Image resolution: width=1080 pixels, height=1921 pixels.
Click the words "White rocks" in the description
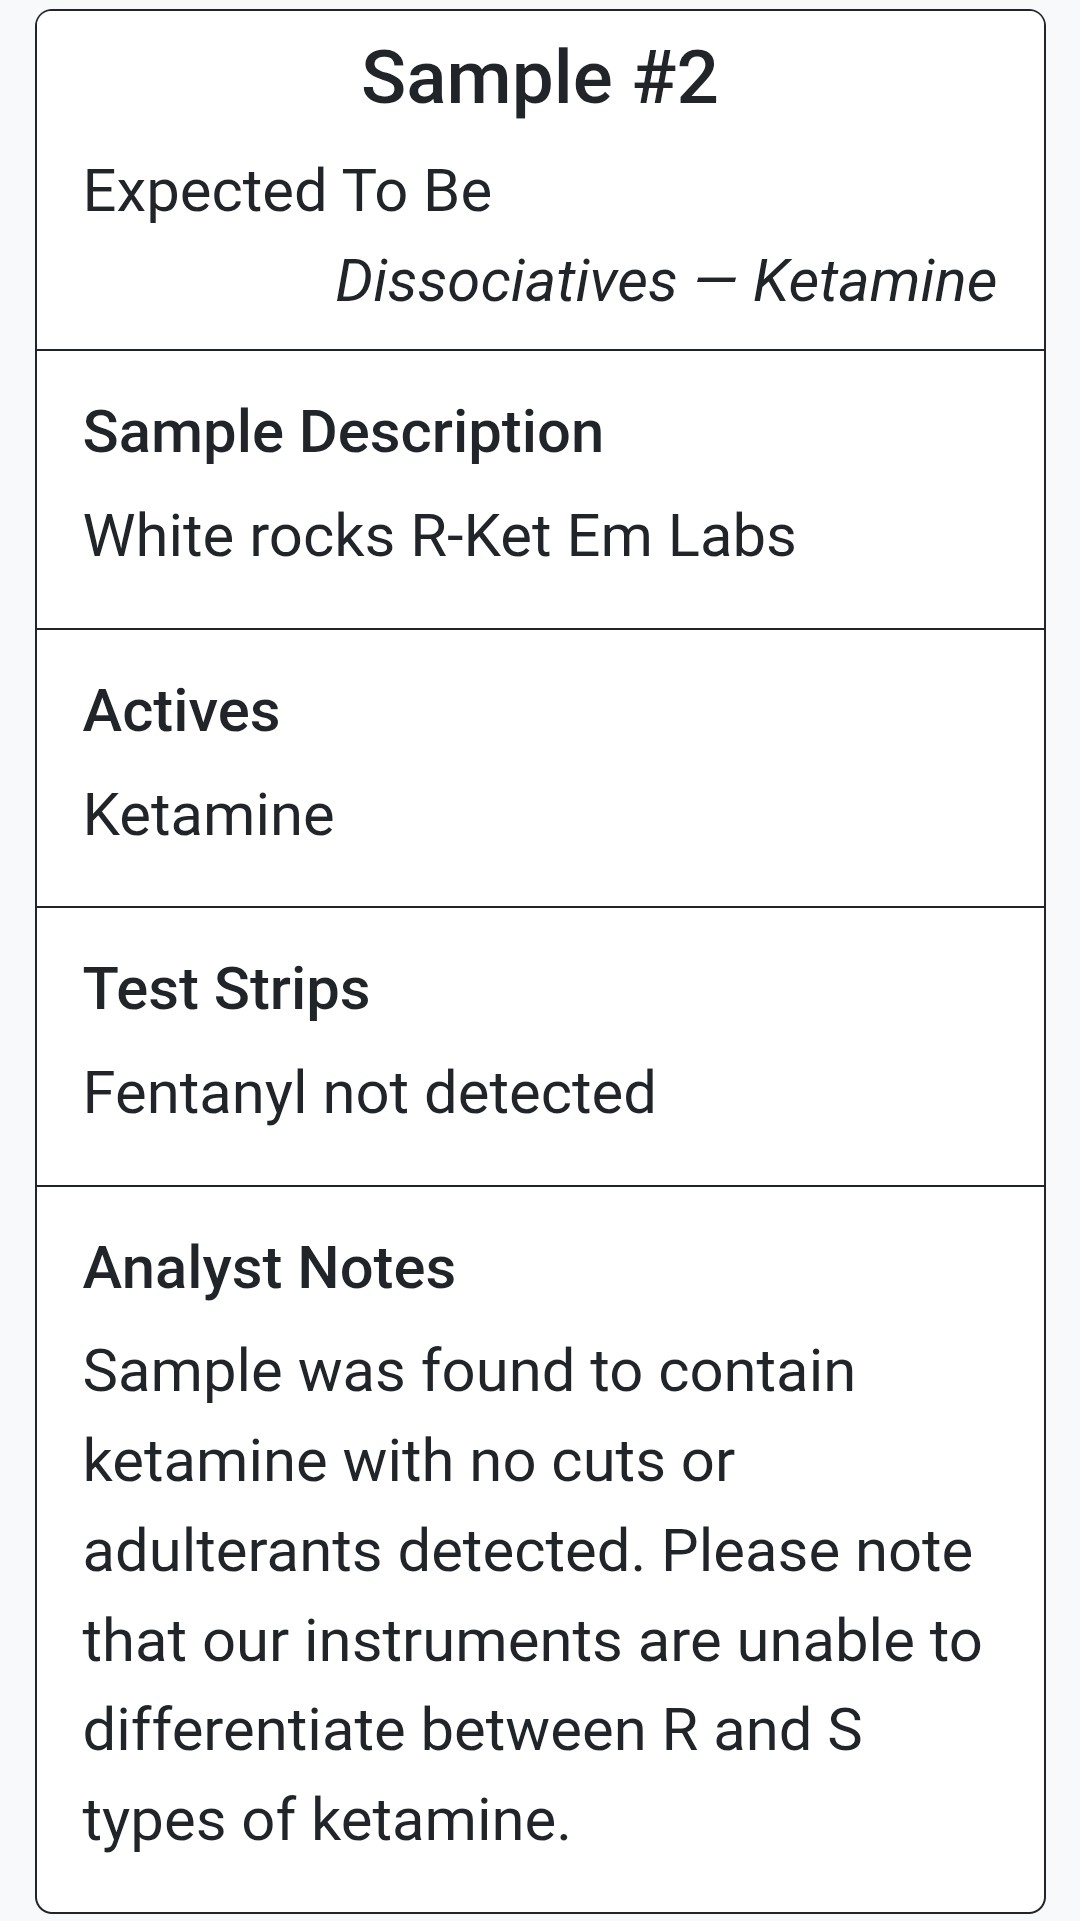[239, 536]
